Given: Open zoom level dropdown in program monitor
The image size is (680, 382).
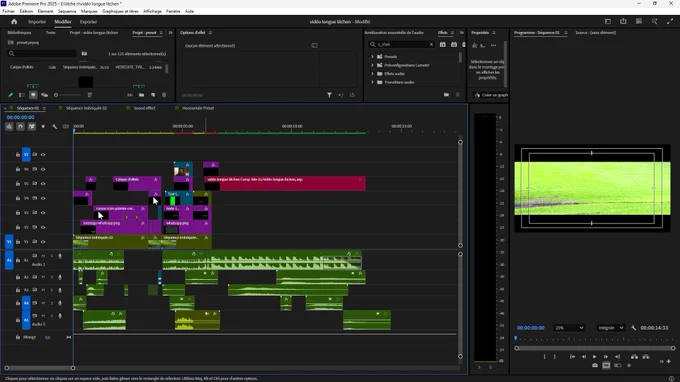Looking at the screenshot, I should 569,328.
